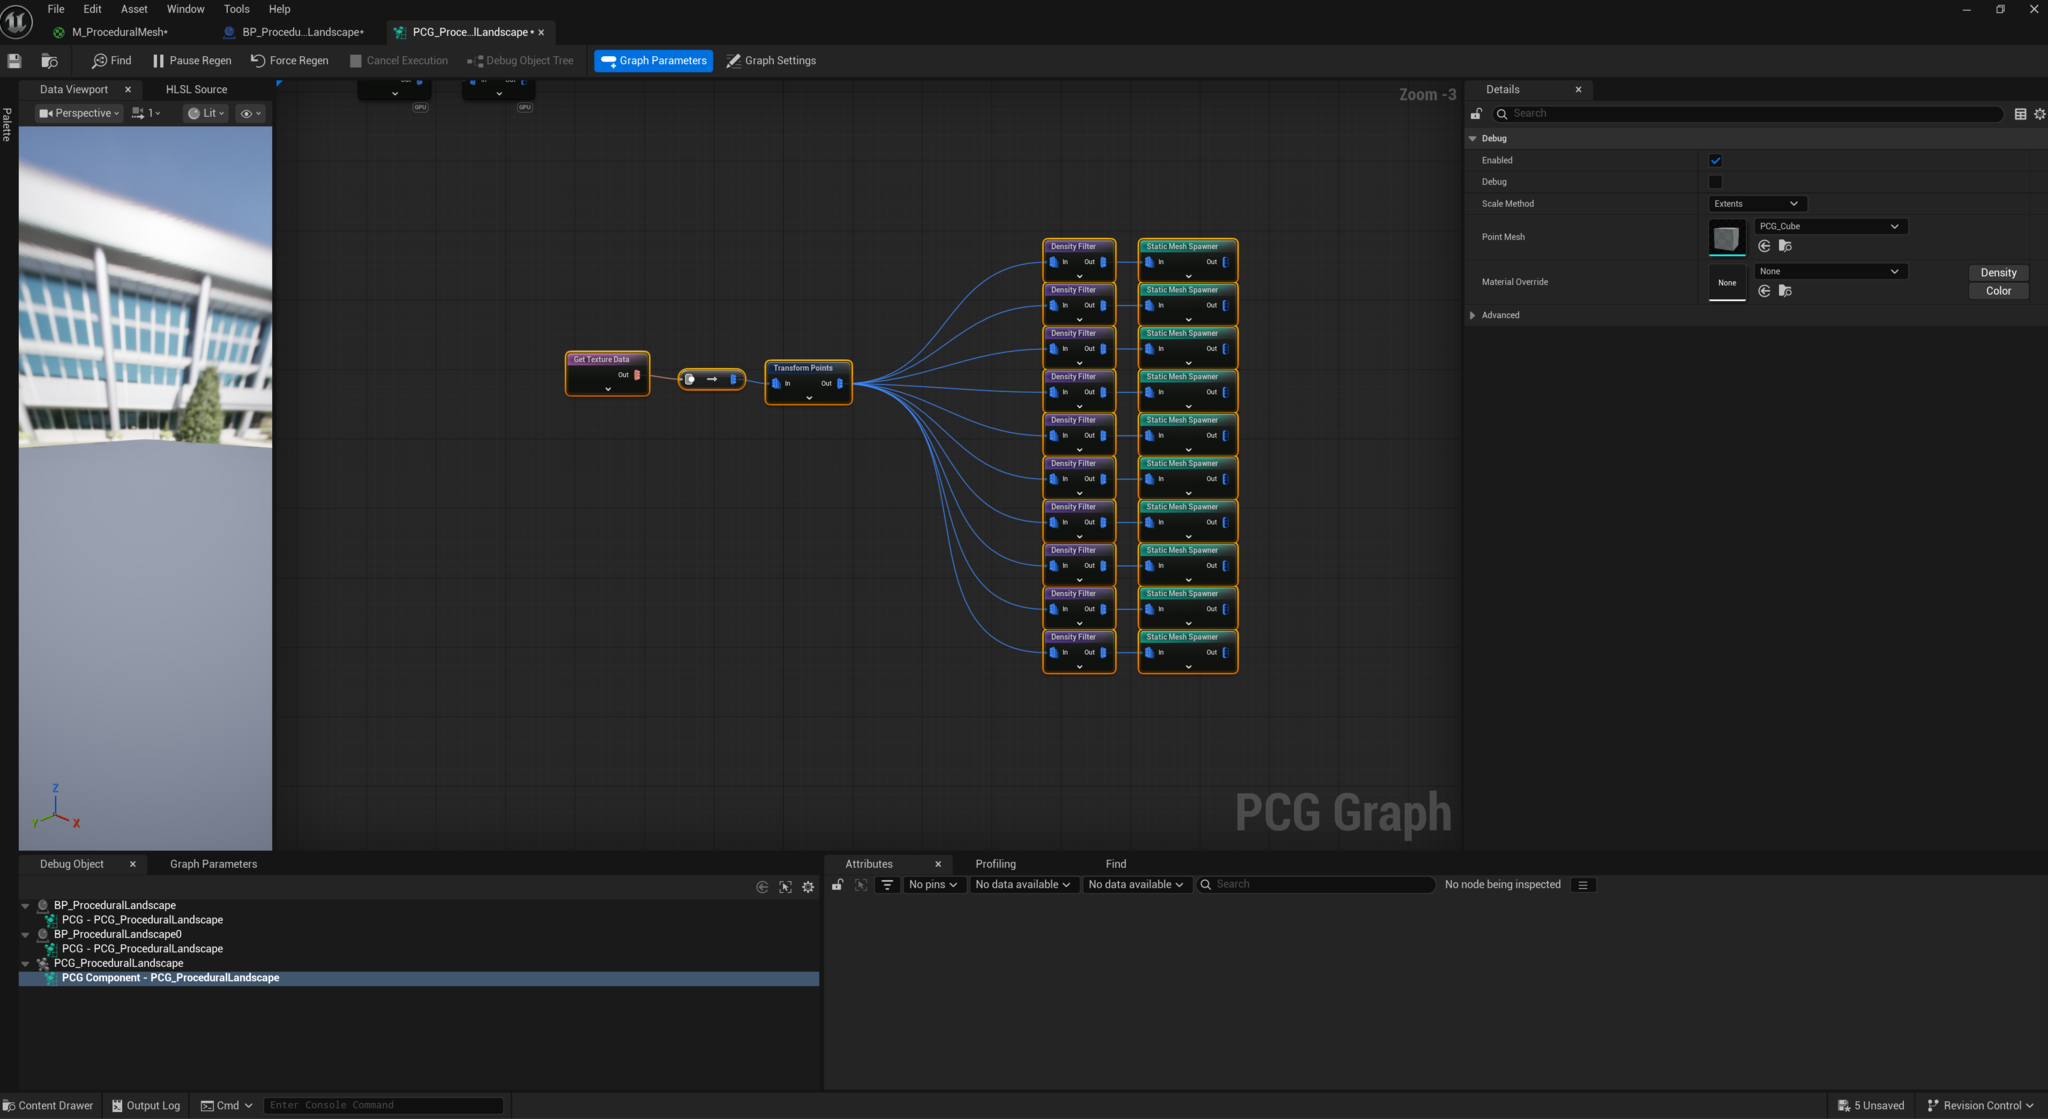Click the Browse to asset icon in toolbar
Screen dimensions: 2048x1119
pos(49,61)
